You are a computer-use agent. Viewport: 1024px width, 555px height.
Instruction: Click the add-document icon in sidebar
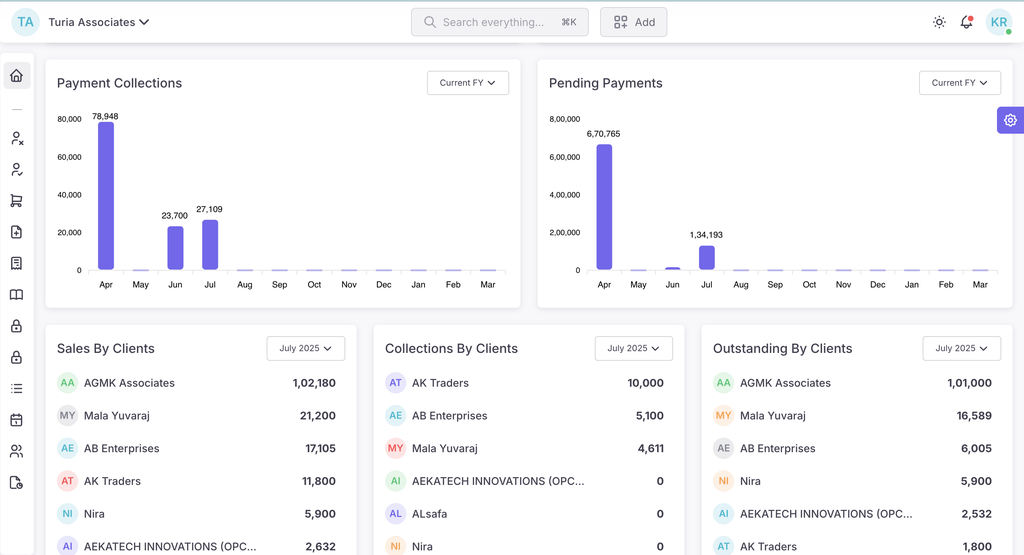click(17, 232)
